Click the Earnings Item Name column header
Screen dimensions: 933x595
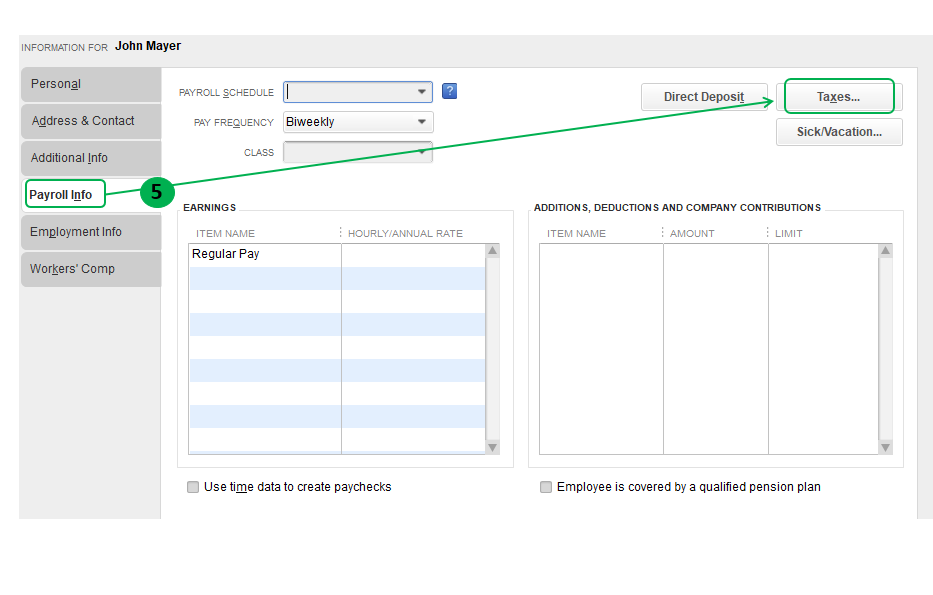tap(226, 234)
